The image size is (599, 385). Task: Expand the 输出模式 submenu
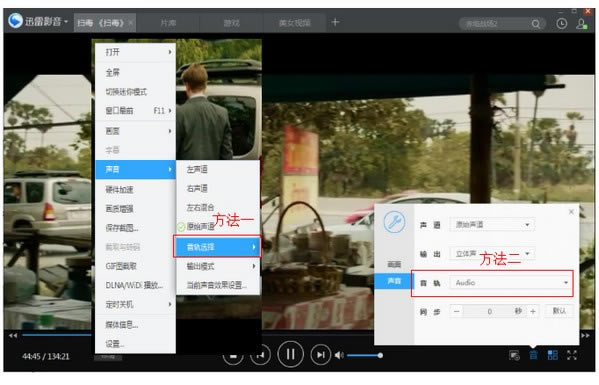click(x=218, y=266)
